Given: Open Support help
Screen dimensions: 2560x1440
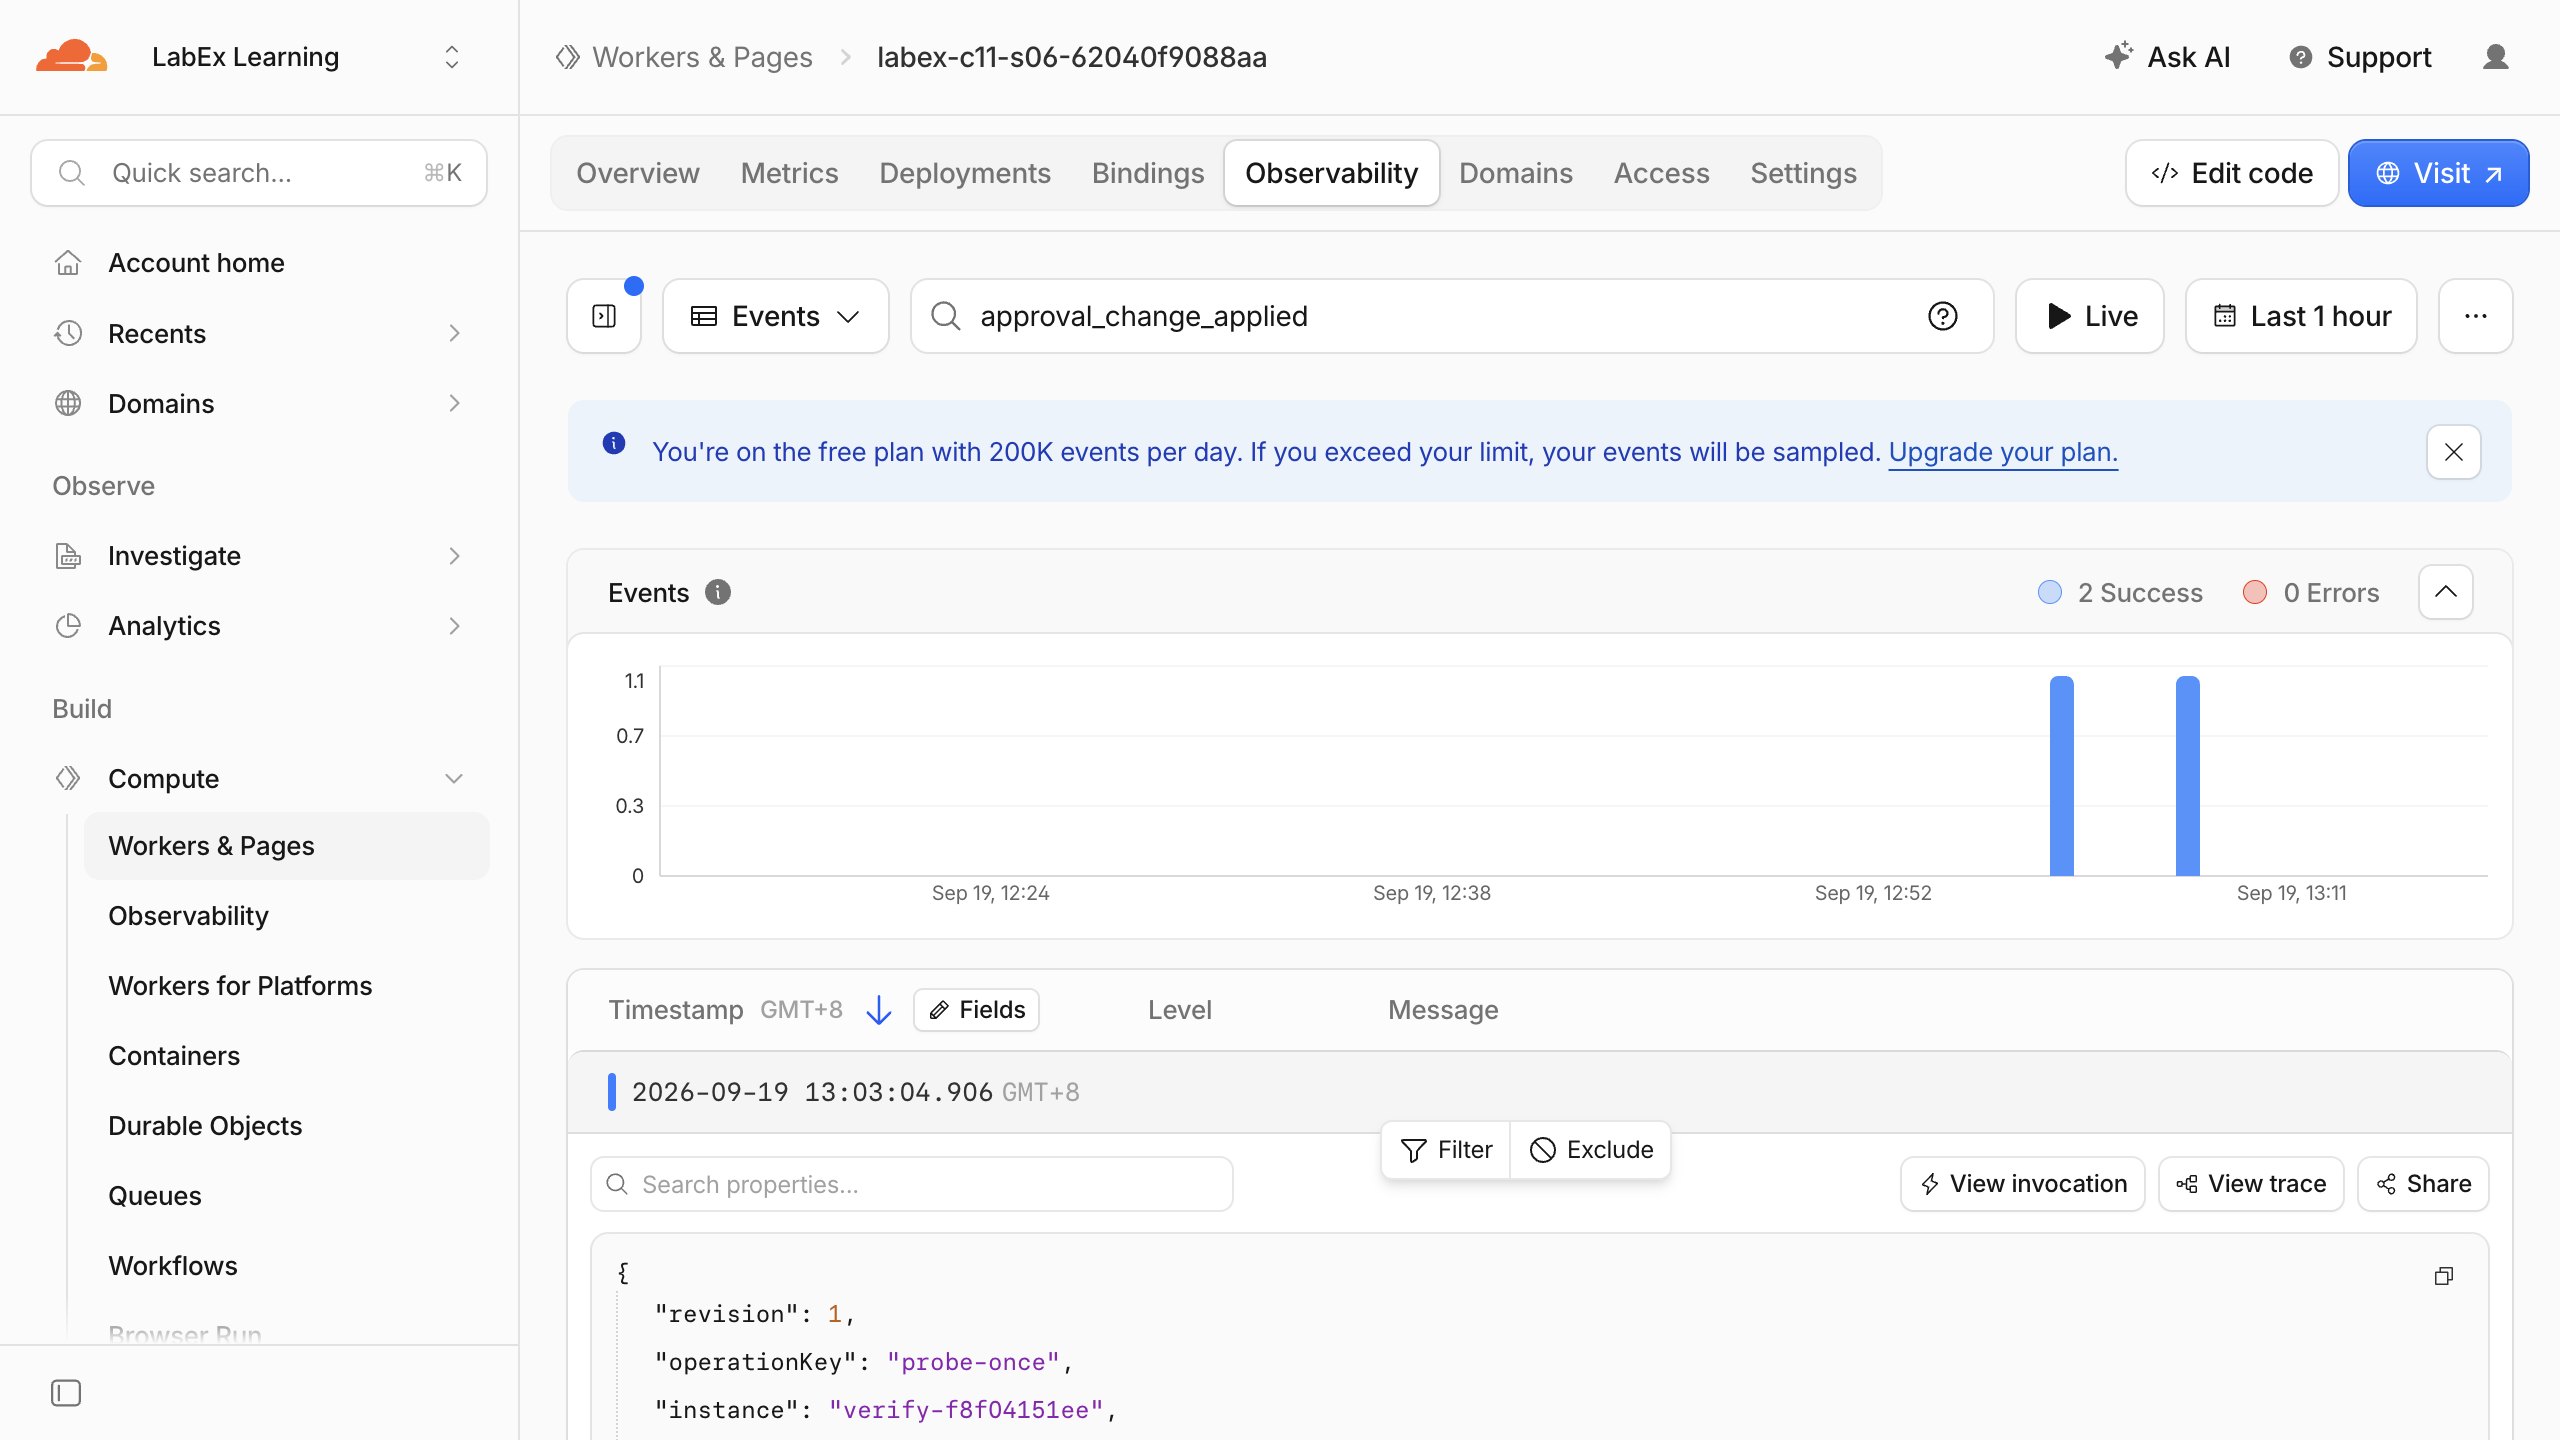Looking at the screenshot, I should [2360, 57].
